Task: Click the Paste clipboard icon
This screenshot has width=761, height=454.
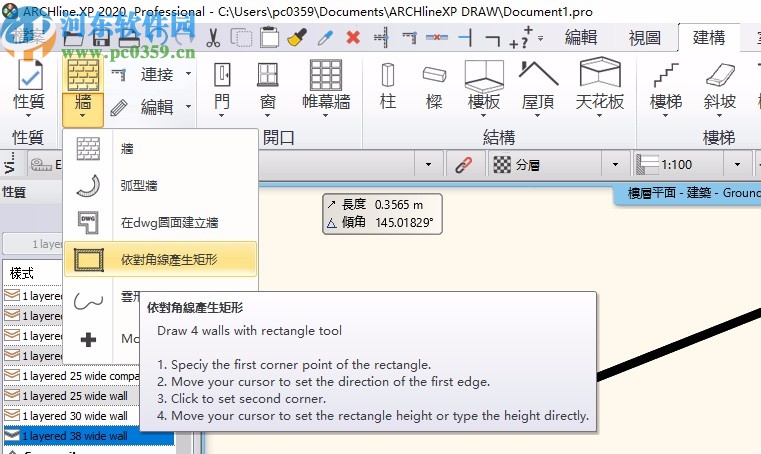Action: tap(269, 37)
